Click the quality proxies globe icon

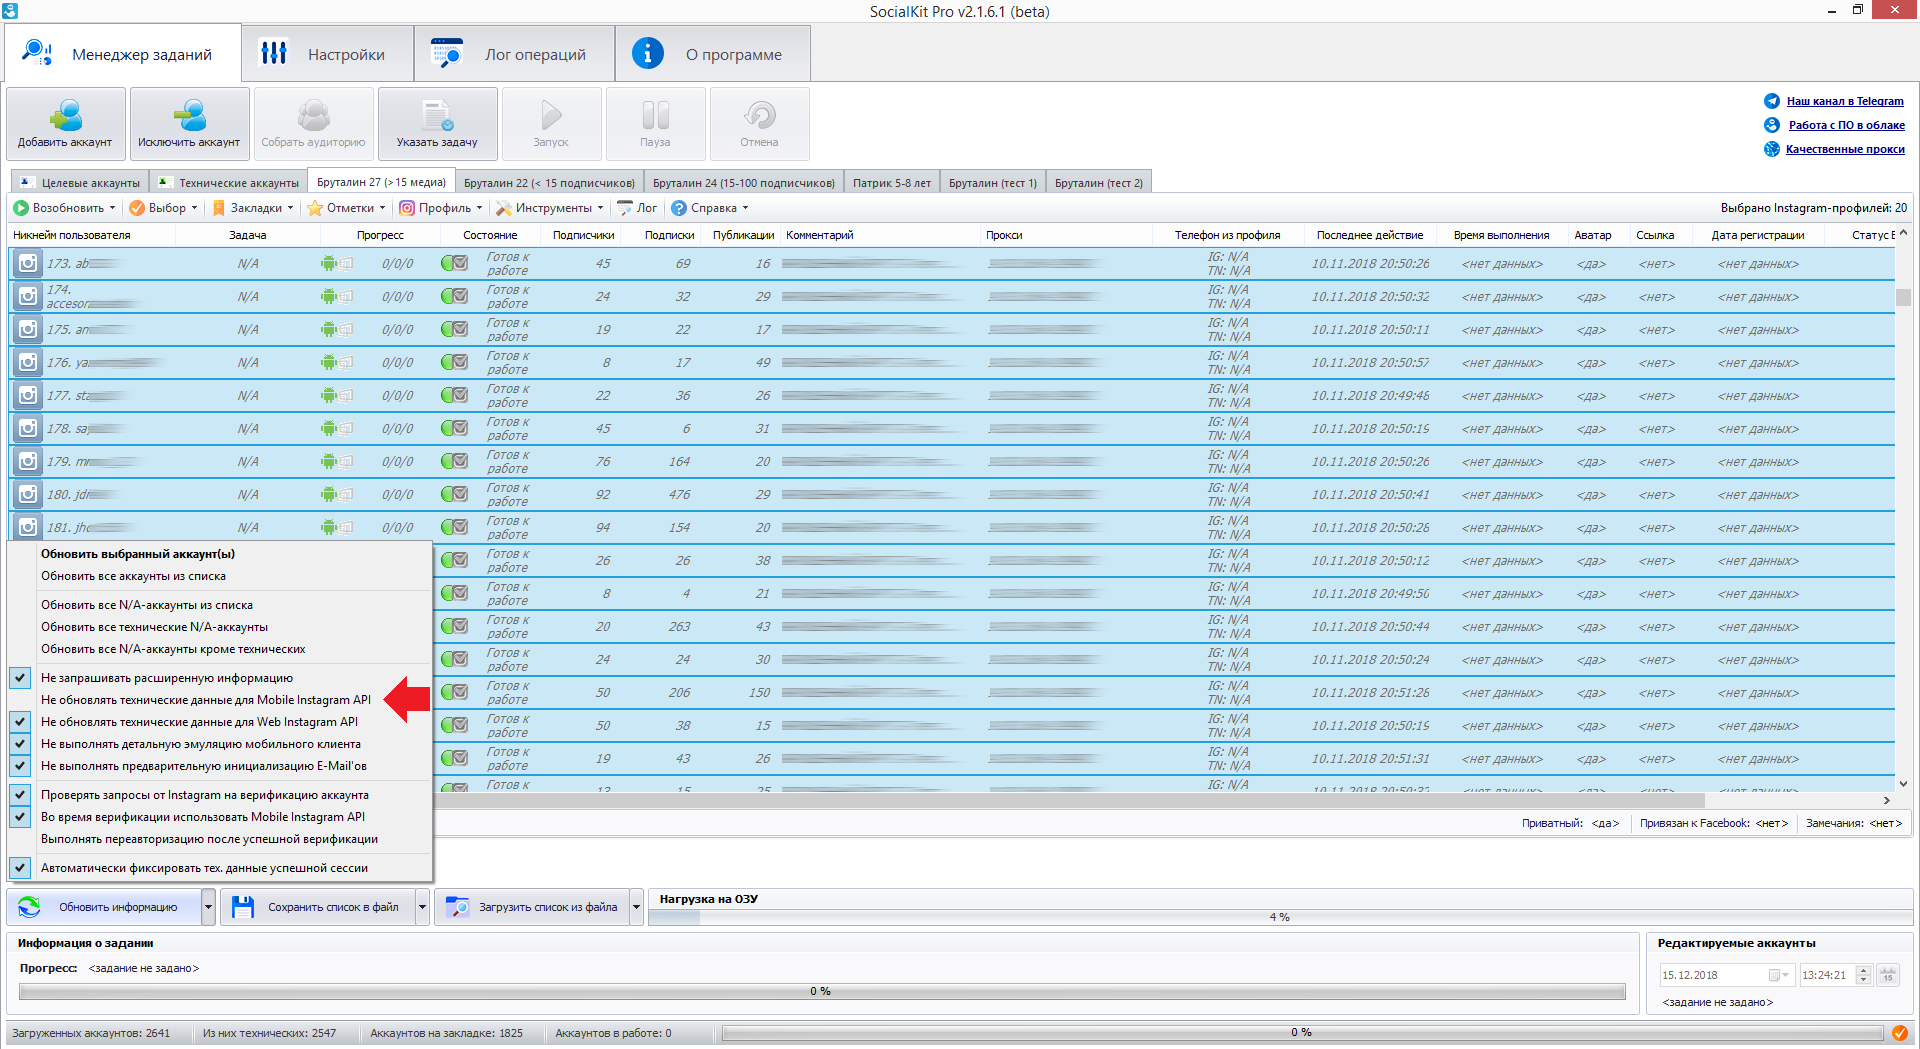pyautogui.click(x=1772, y=149)
